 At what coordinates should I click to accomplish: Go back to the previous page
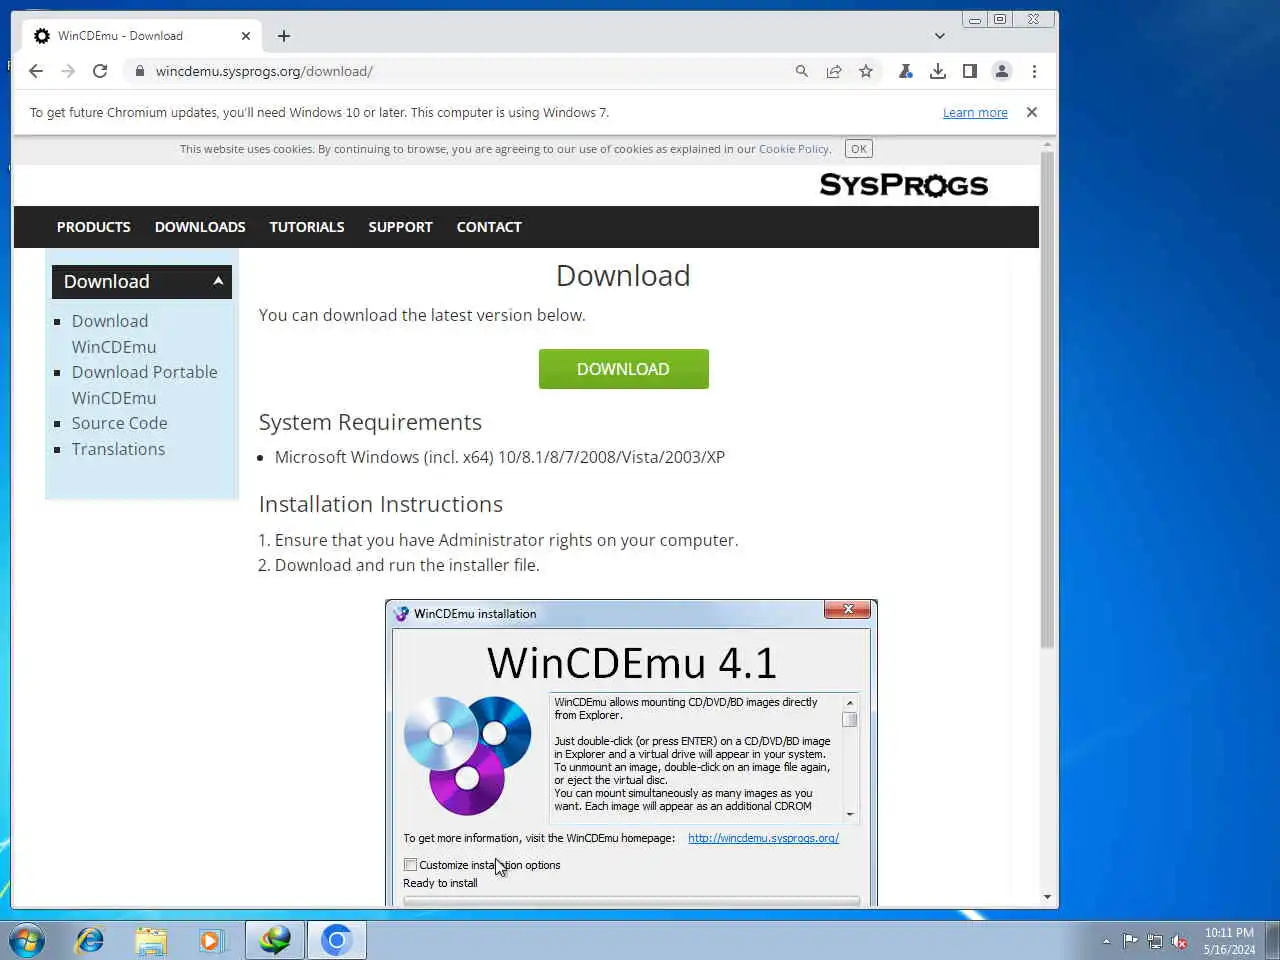pos(36,71)
